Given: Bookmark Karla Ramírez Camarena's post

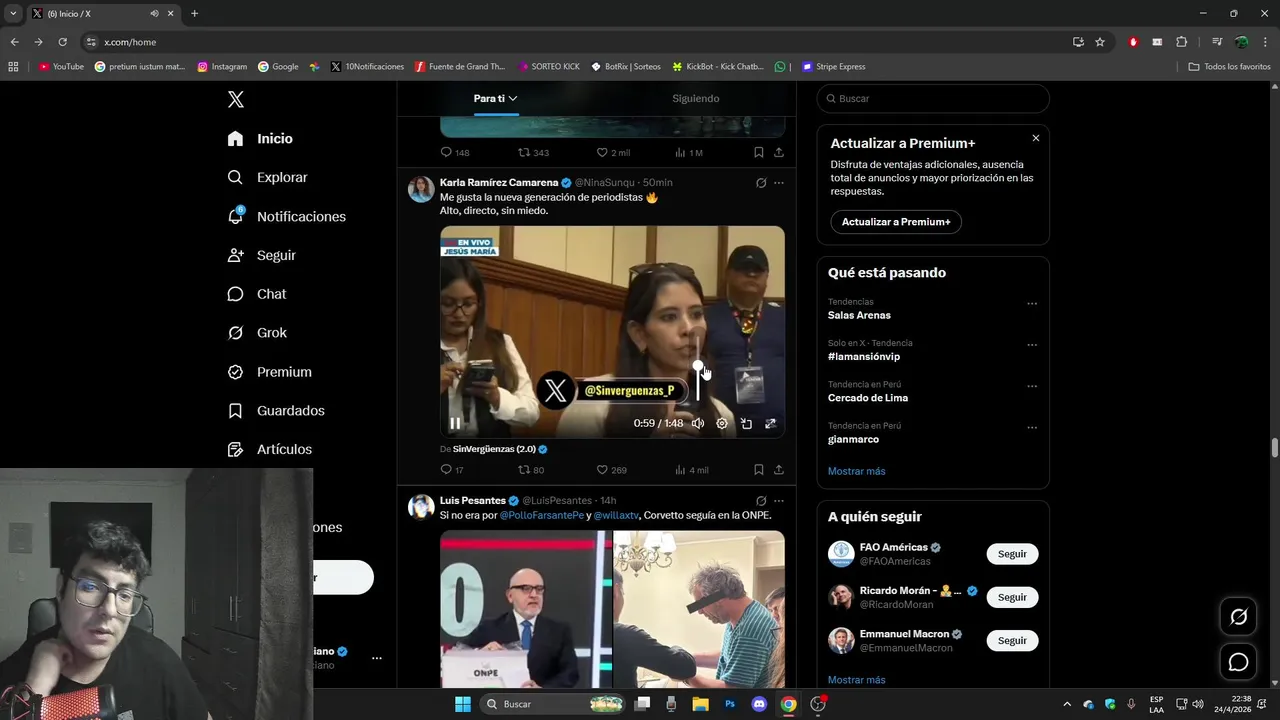Looking at the screenshot, I should [758, 470].
